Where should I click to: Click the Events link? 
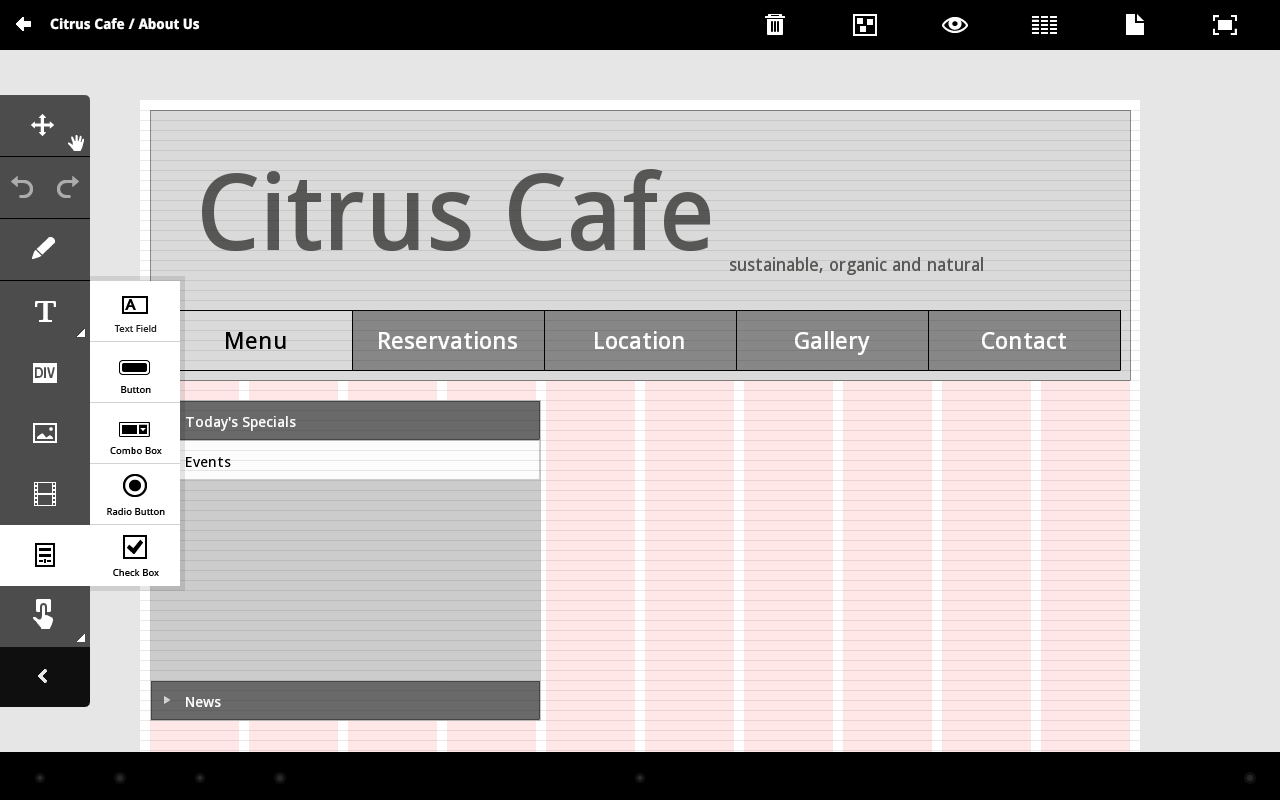coord(208,461)
